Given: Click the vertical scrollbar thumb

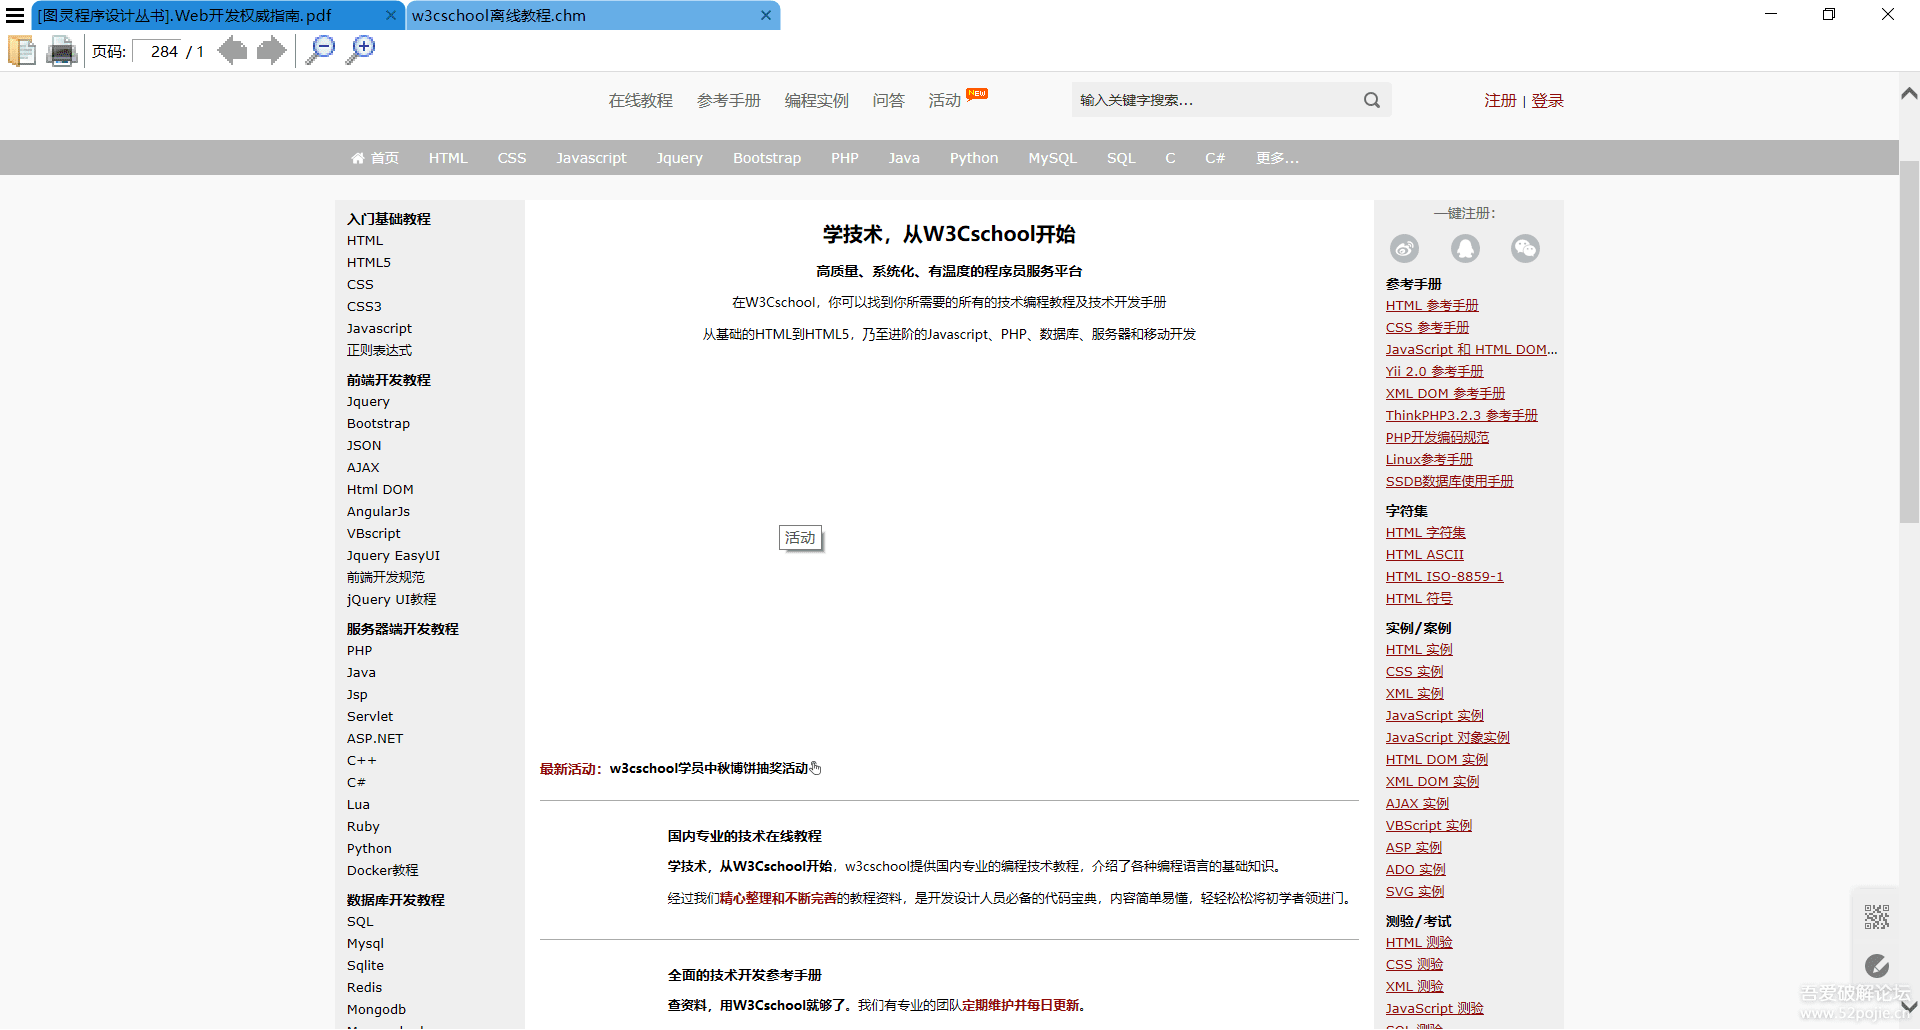Looking at the screenshot, I should [1909, 341].
